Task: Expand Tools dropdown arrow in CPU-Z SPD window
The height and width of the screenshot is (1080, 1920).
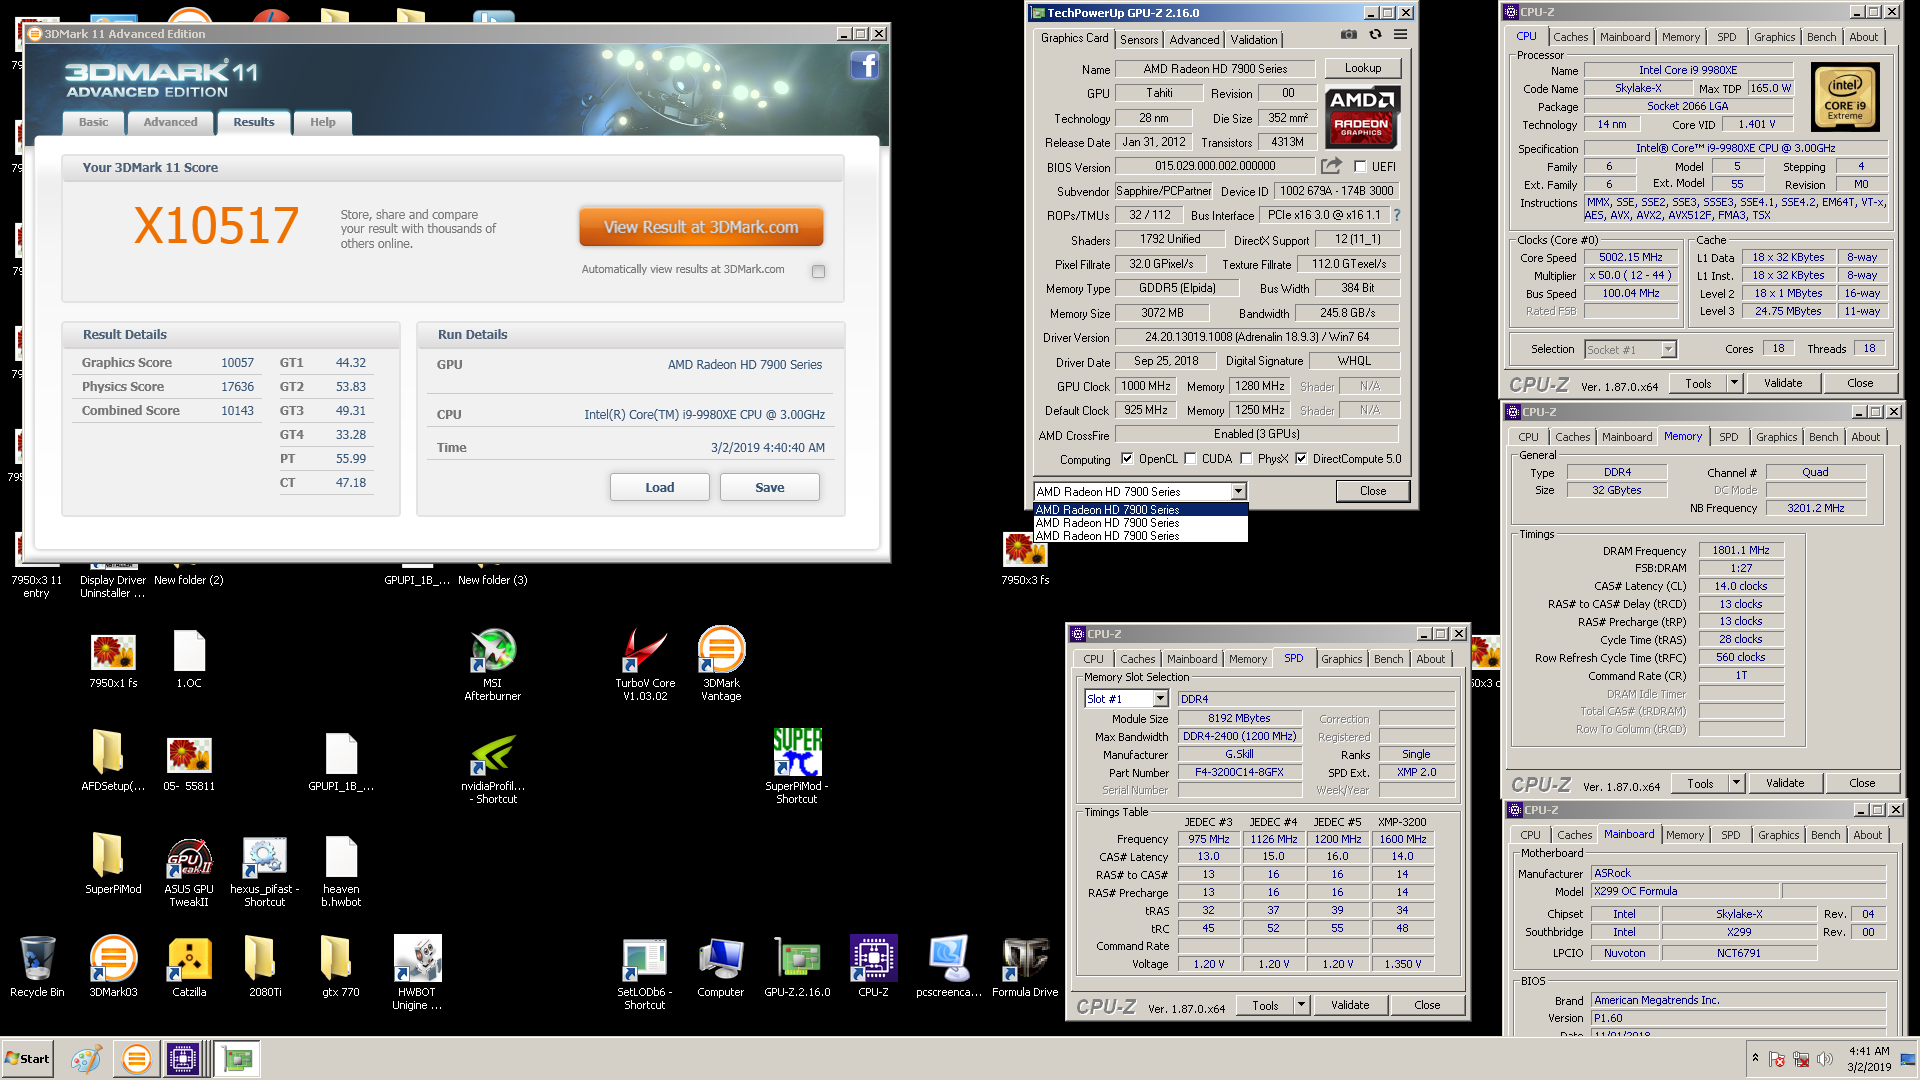Action: point(1301,1005)
